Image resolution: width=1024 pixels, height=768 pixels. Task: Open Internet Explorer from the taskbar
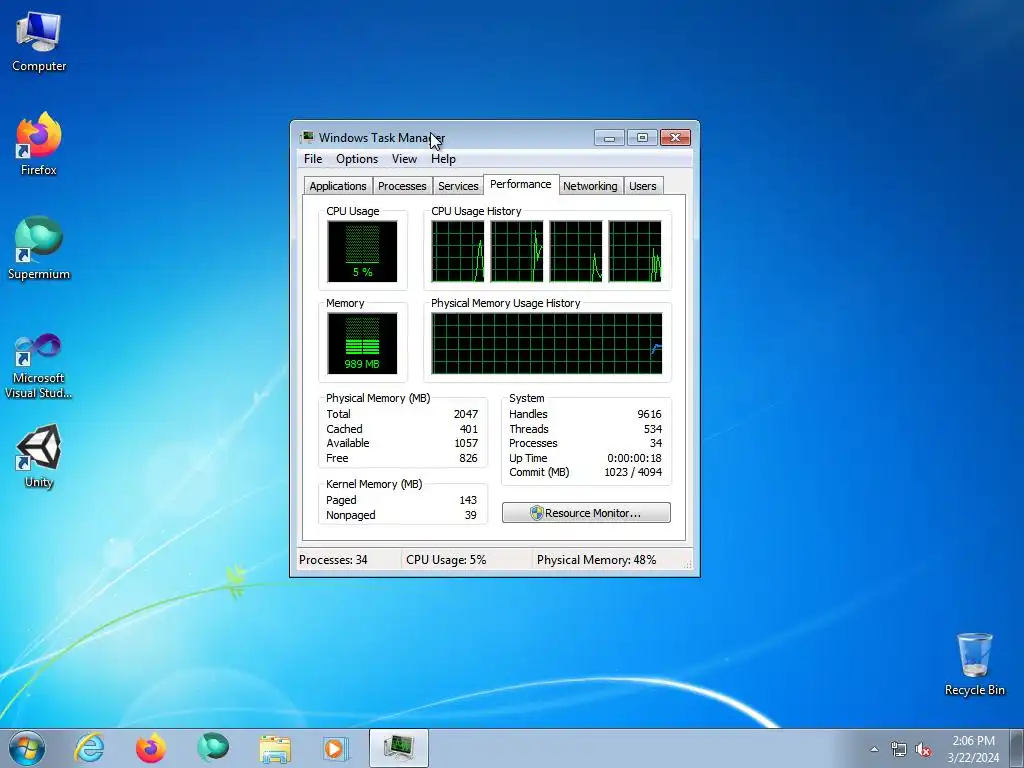[x=89, y=748]
